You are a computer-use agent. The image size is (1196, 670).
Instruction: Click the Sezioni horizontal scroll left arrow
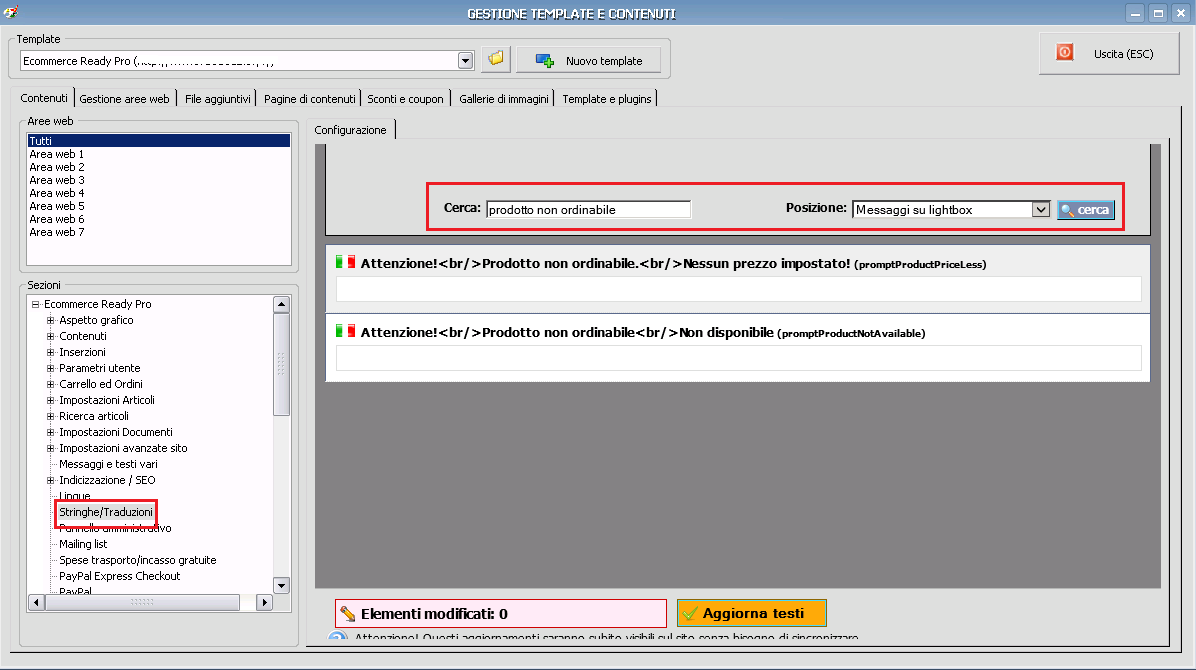pyautogui.click(x=36, y=602)
